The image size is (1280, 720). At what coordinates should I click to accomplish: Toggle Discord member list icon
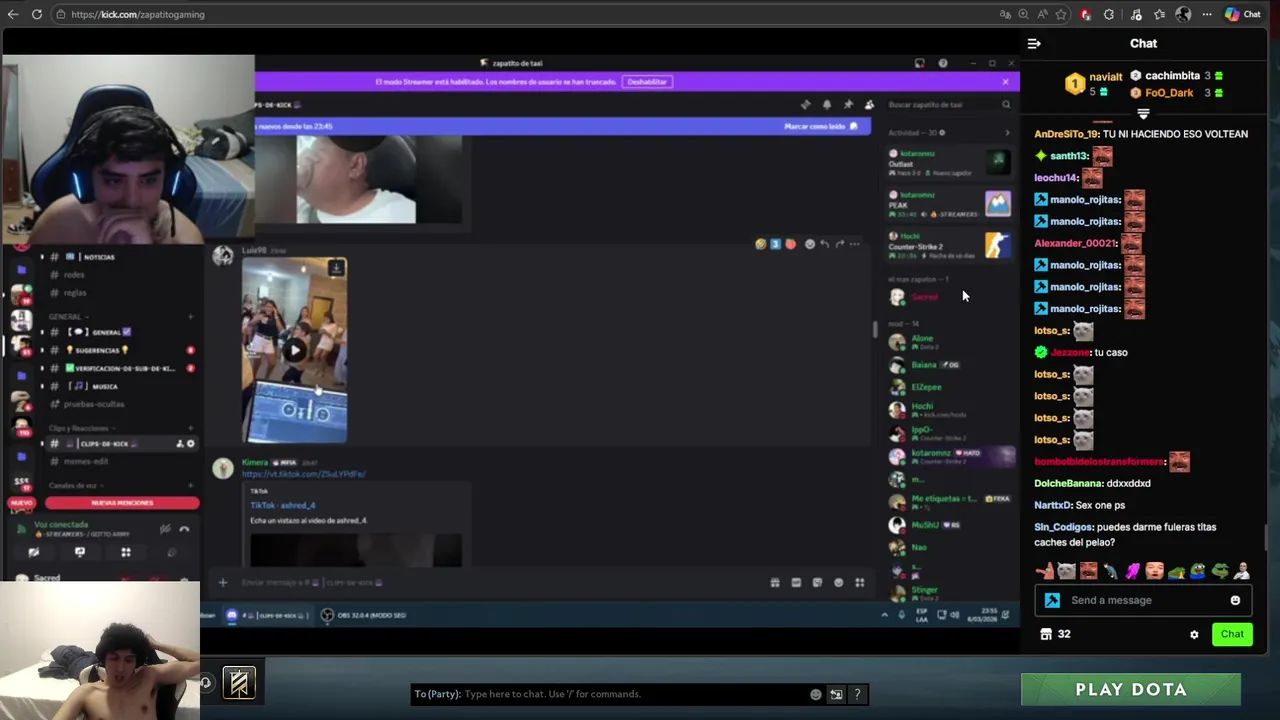869,104
